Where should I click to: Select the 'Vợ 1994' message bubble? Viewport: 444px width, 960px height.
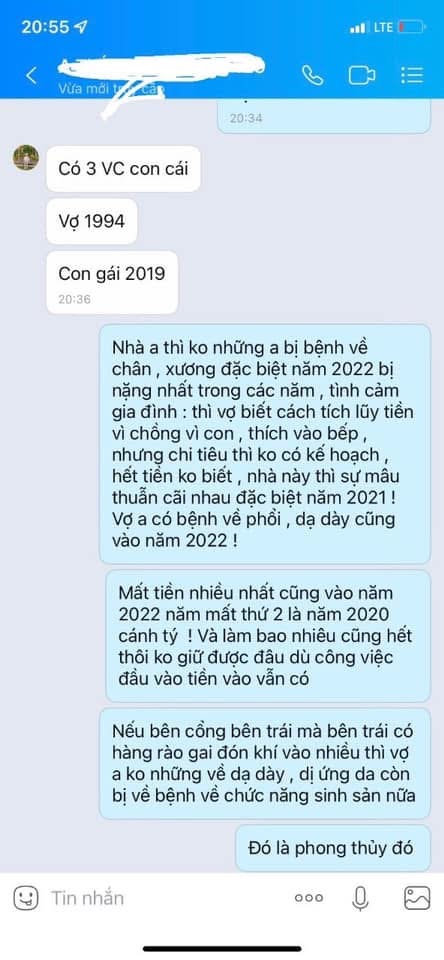92,221
